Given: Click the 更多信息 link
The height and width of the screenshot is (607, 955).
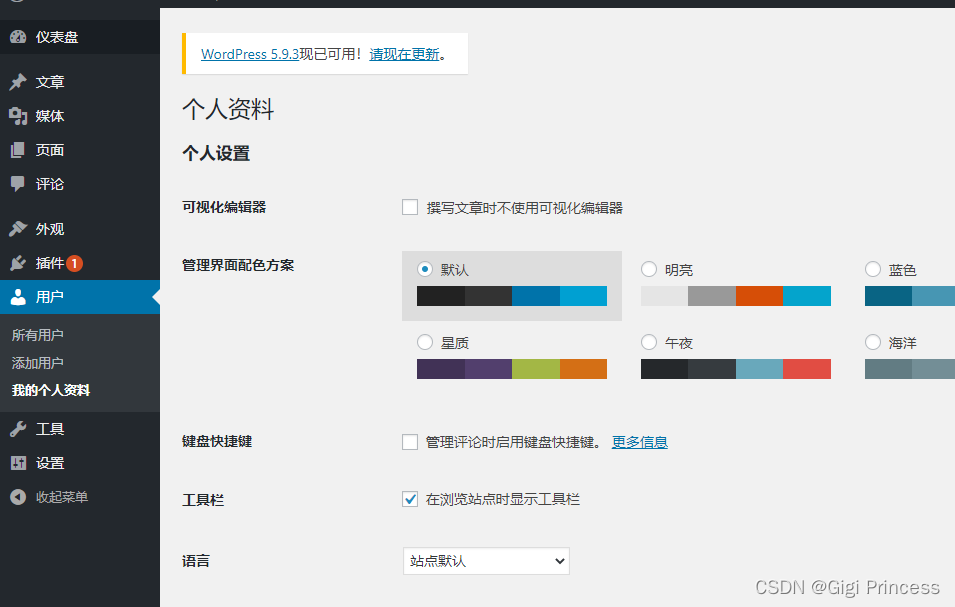Looking at the screenshot, I should pos(640,442).
